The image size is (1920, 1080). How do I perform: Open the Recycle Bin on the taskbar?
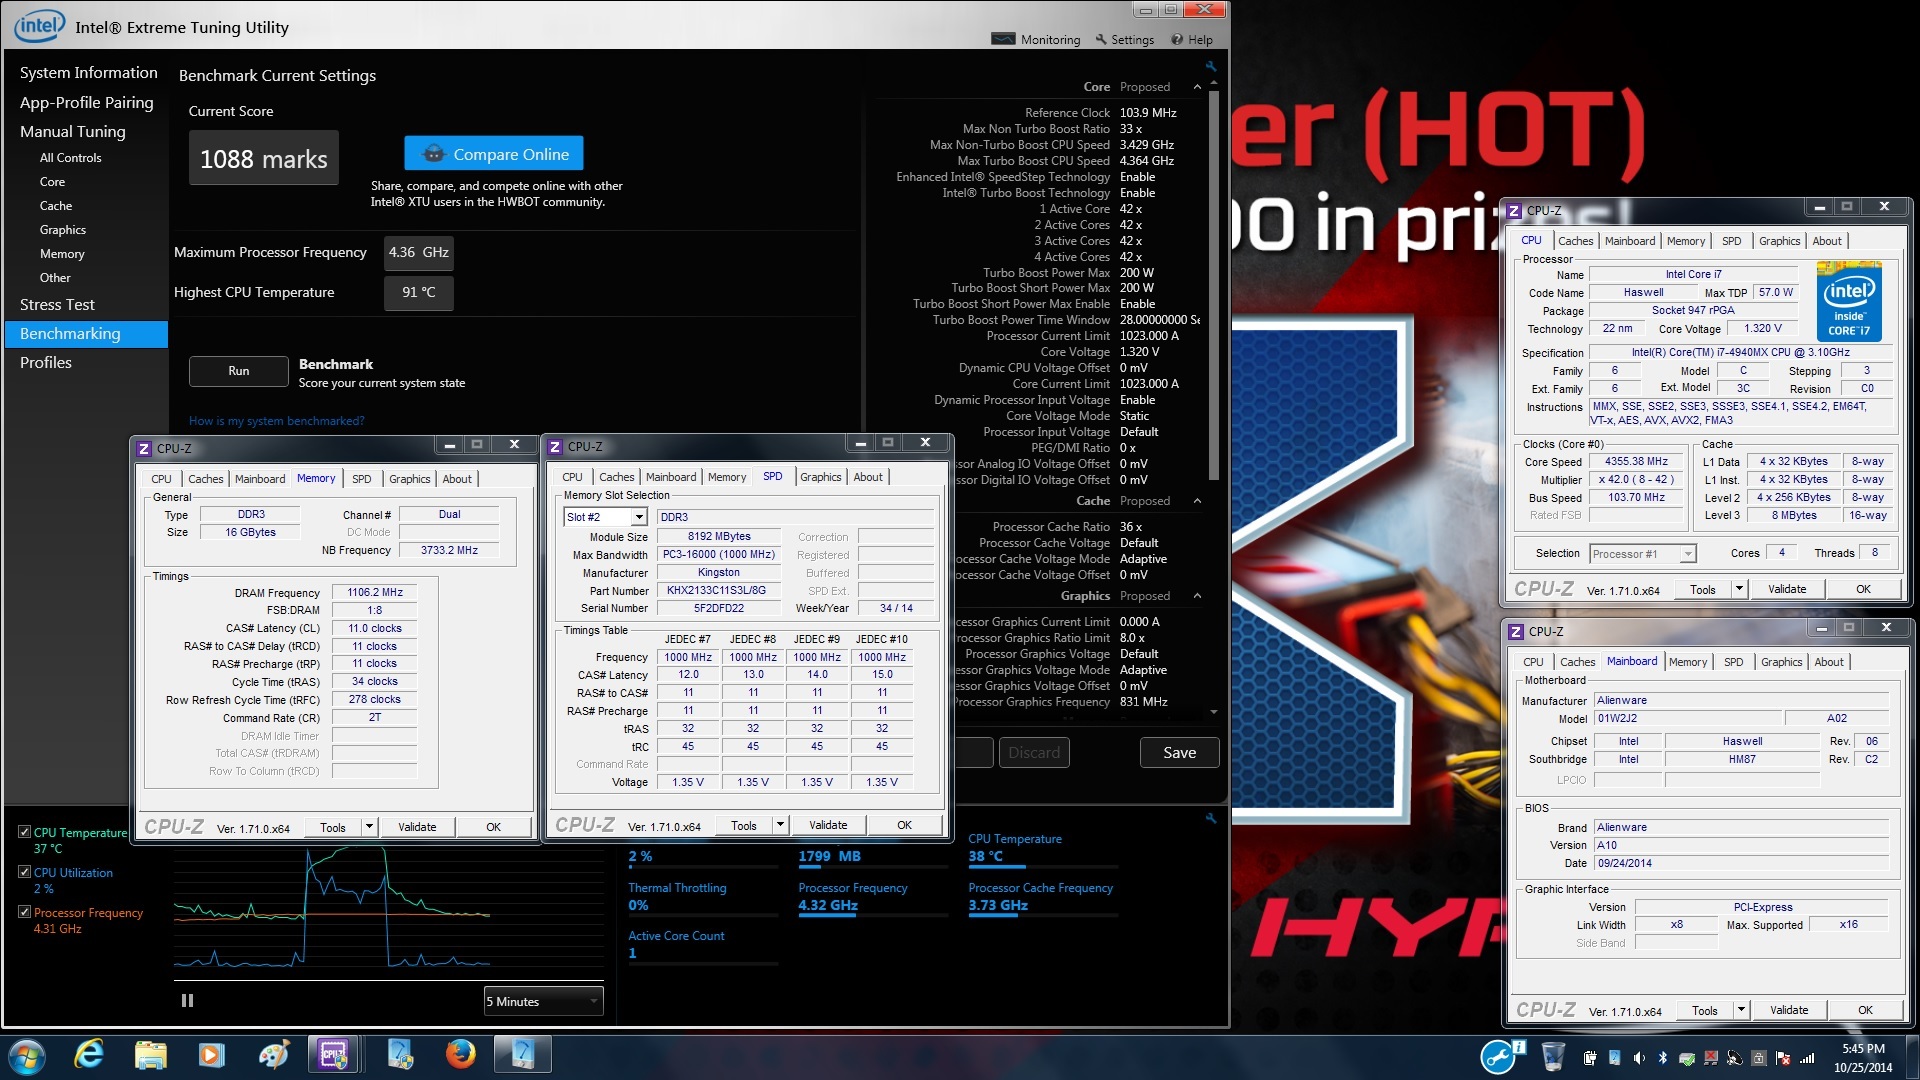pyautogui.click(x=1552, y=1056)
